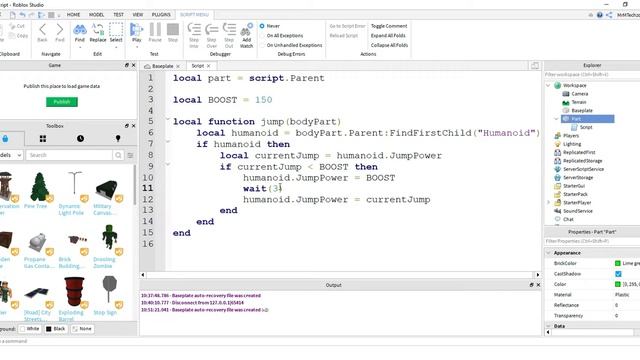Click the Toolbox search field

click(x=69, y=155)
